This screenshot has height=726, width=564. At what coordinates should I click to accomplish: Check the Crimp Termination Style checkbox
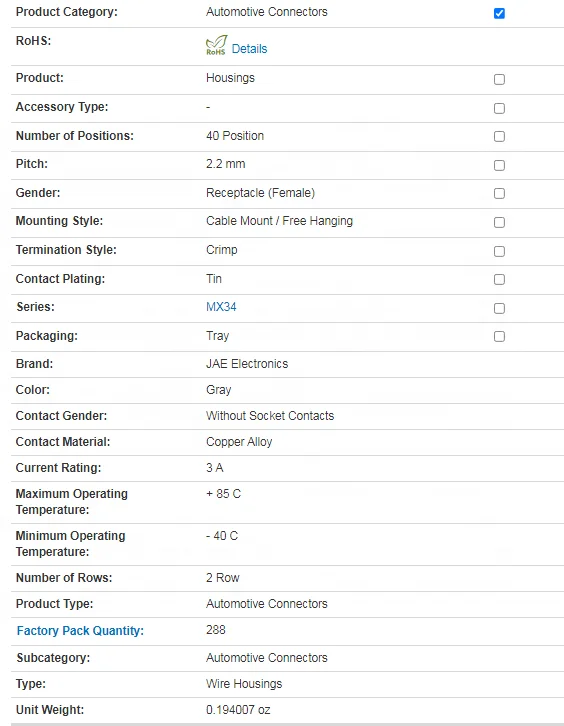pyautogui.click(x=499, y=251)
